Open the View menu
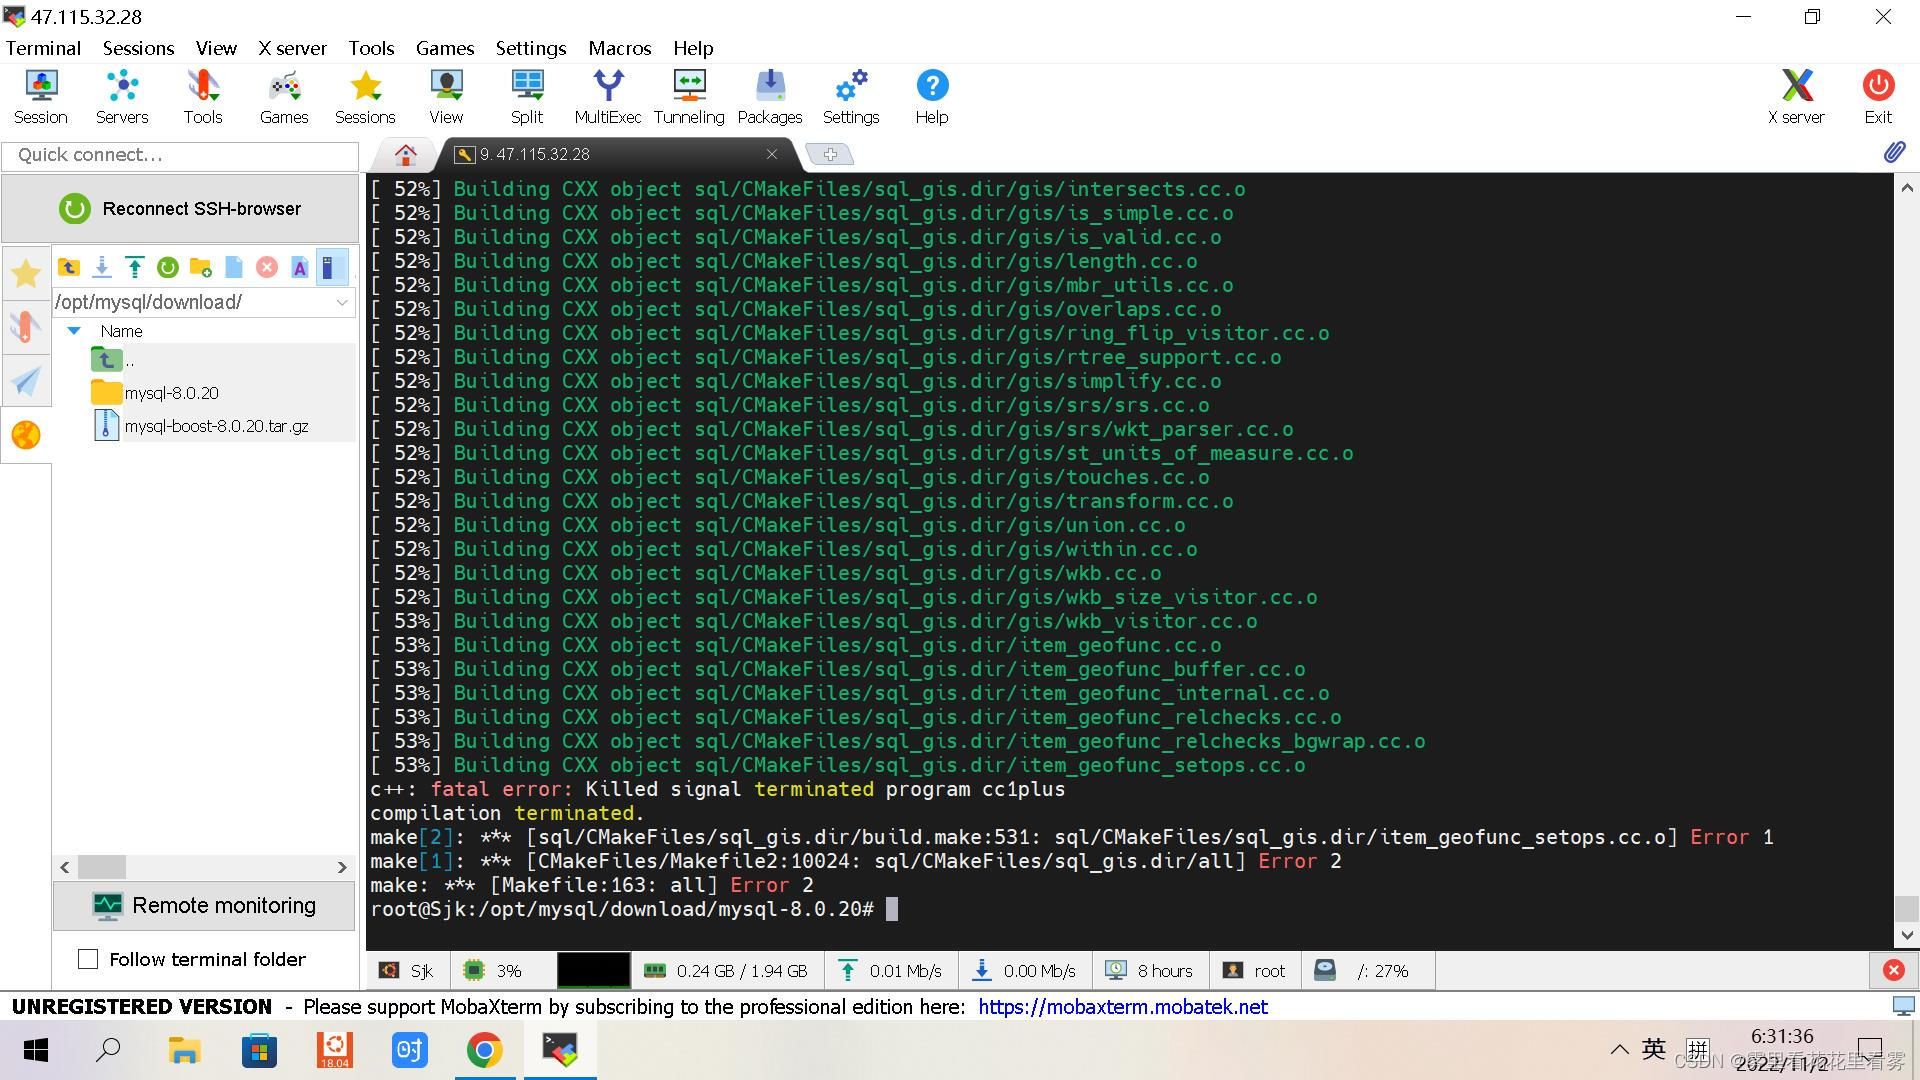Viewport: 1920px width, 1080px height. pyautogui.click(x=216, y=48)
